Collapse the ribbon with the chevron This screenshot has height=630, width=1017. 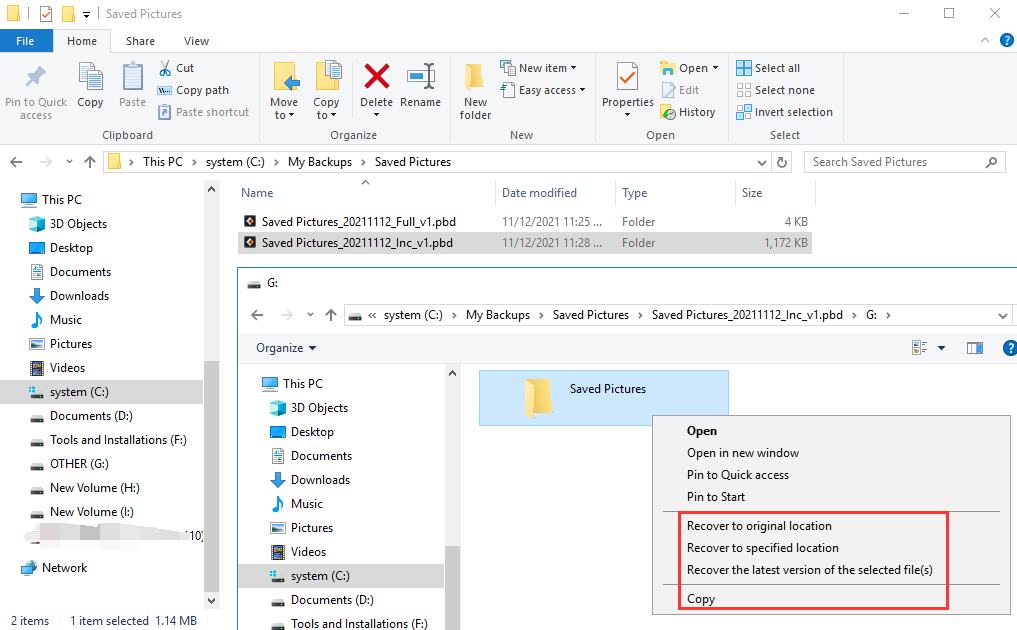click(x=985, y=40)
